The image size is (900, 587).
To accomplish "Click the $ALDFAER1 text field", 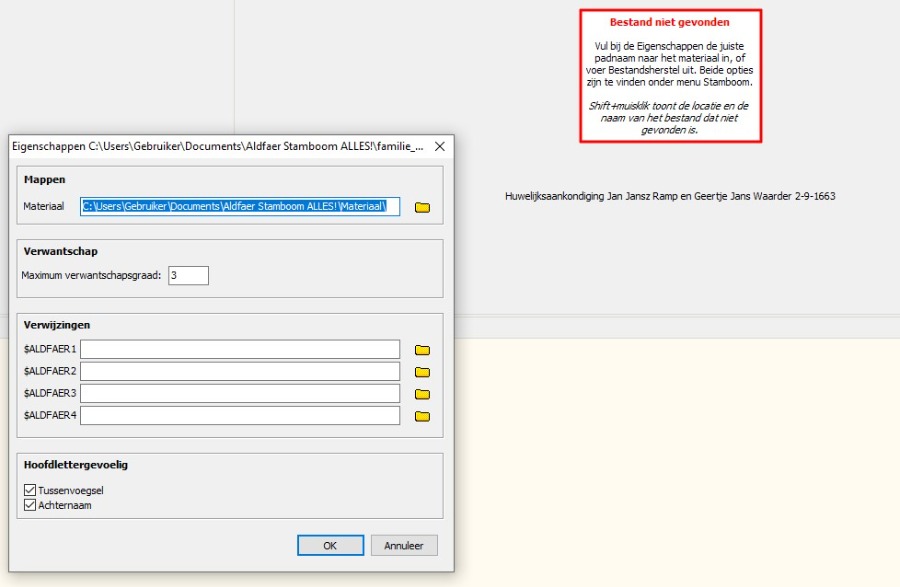I will click(240, 350).
